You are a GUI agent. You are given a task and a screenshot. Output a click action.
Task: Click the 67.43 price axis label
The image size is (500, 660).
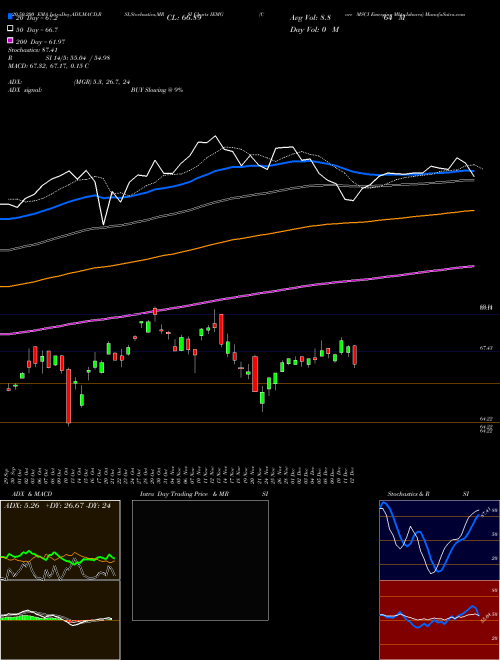coord(486,348)
